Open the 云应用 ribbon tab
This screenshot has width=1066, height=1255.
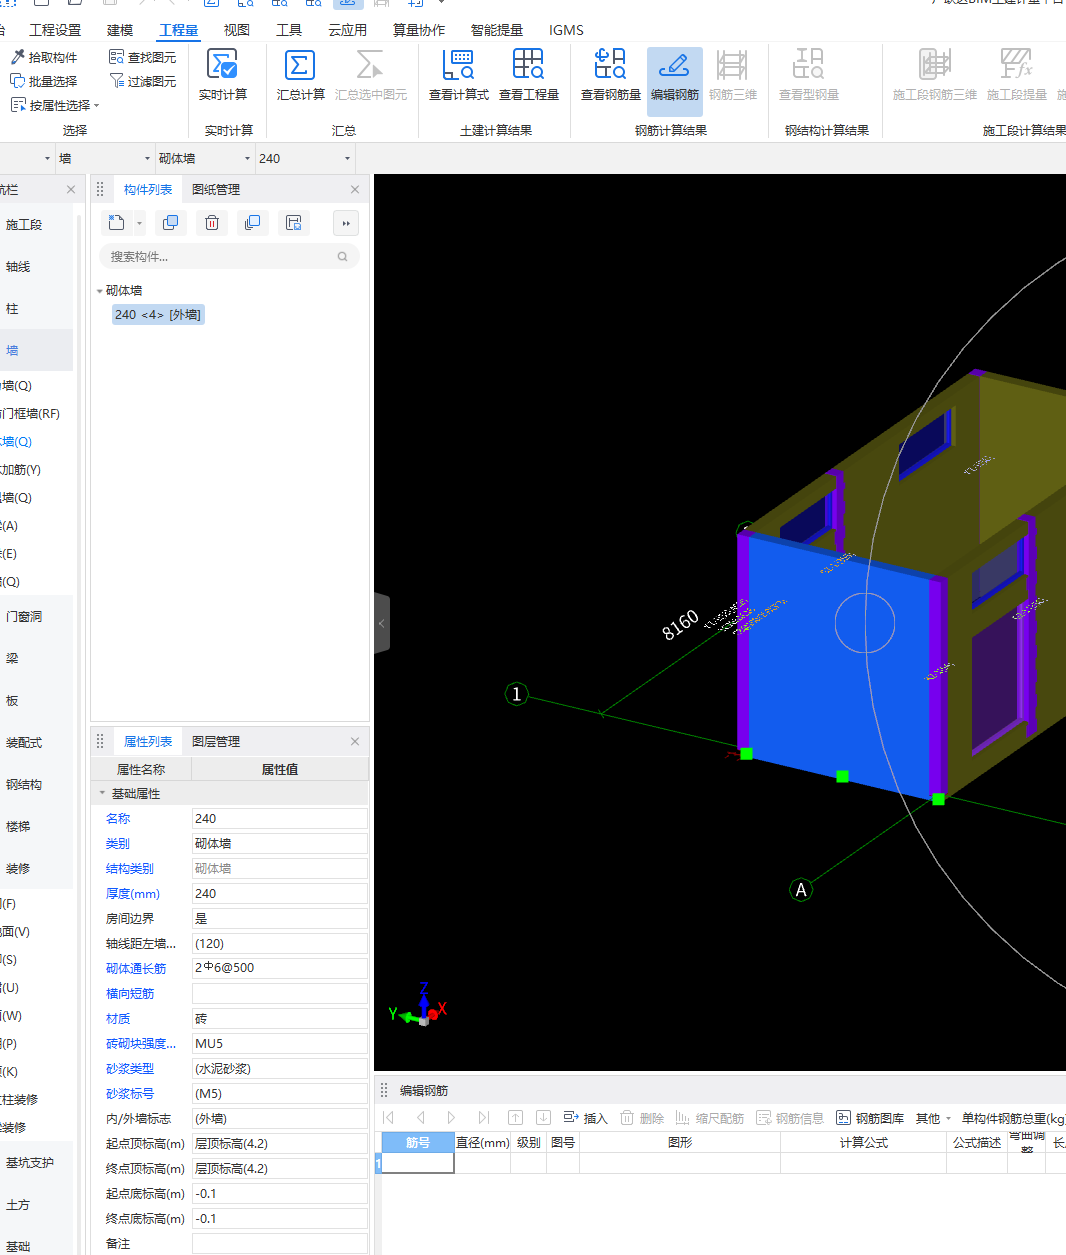tap(347, 30)
